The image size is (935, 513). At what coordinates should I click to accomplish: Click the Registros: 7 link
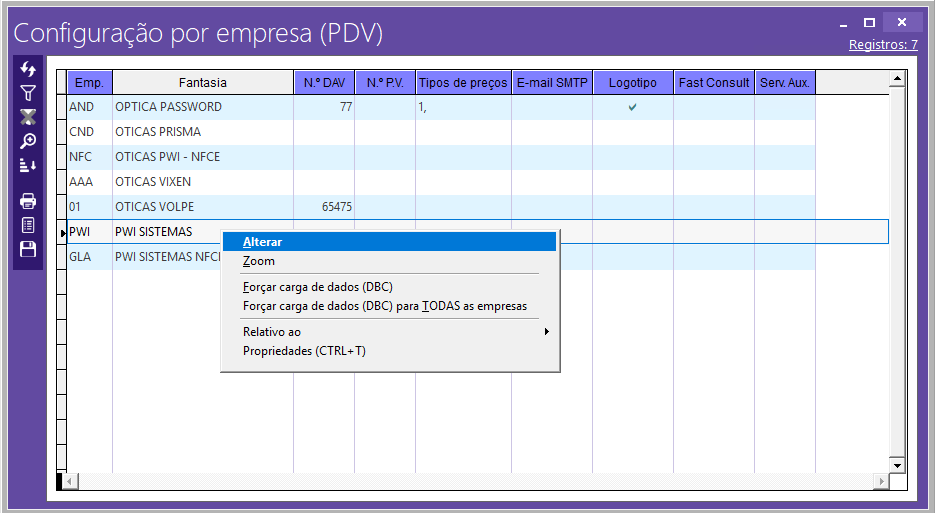pos(883,45)
